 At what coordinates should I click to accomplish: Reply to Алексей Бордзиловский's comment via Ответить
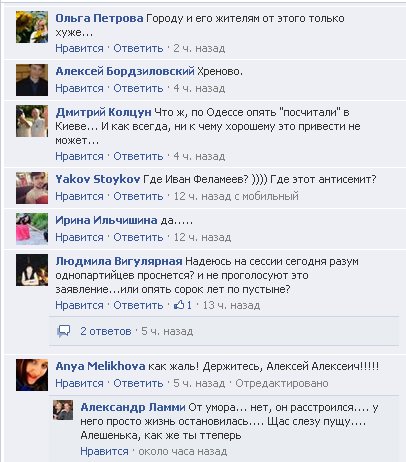point(138,88)
